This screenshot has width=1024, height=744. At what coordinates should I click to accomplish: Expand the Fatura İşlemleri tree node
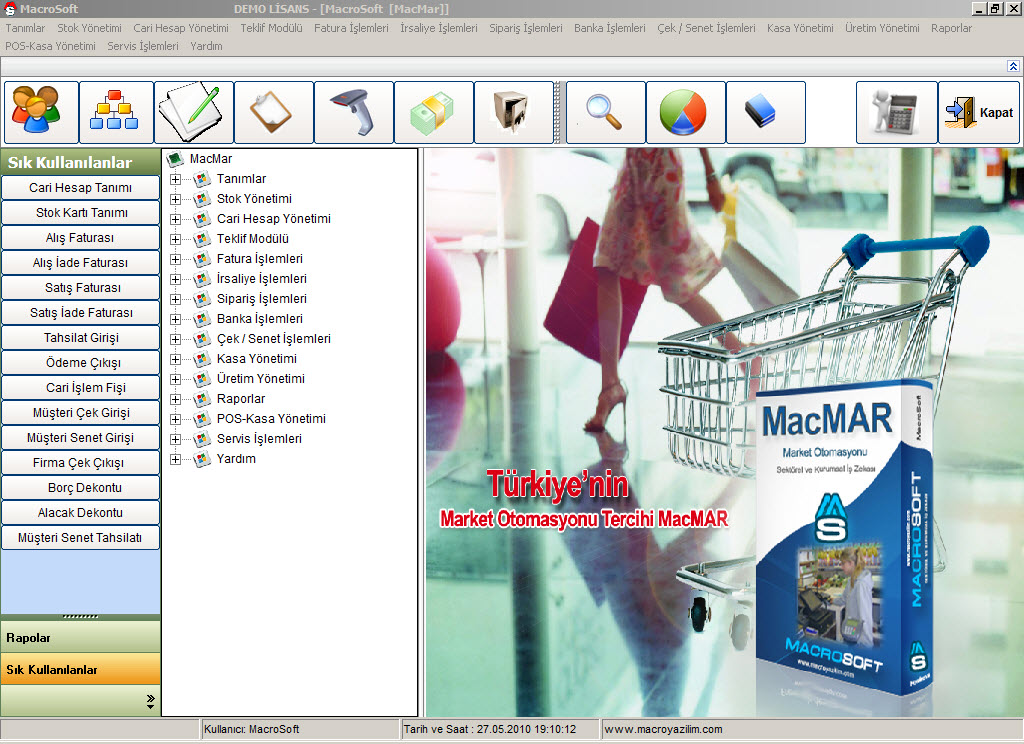click(176, 259)
